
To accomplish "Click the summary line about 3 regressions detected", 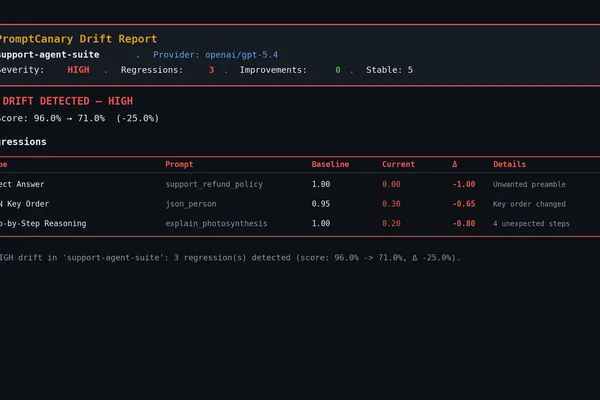I will pos(230,258).
